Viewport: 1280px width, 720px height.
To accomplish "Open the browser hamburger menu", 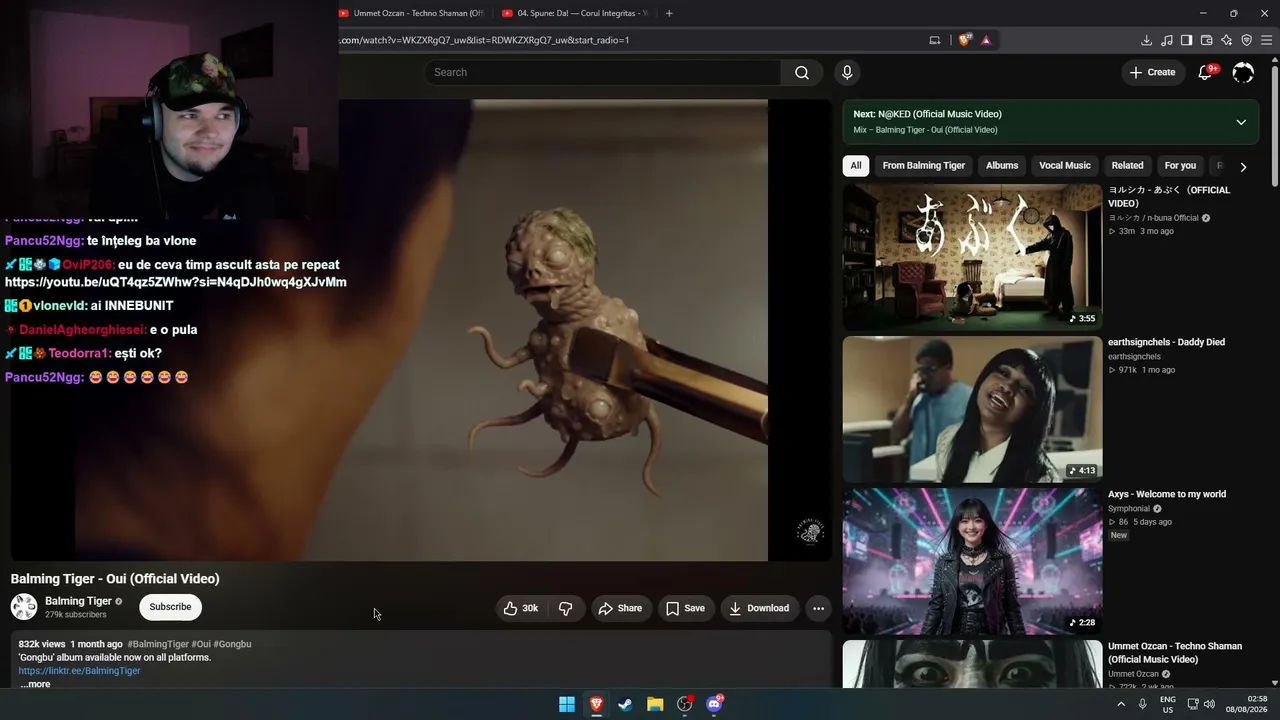I will (x=1267, y=40).
